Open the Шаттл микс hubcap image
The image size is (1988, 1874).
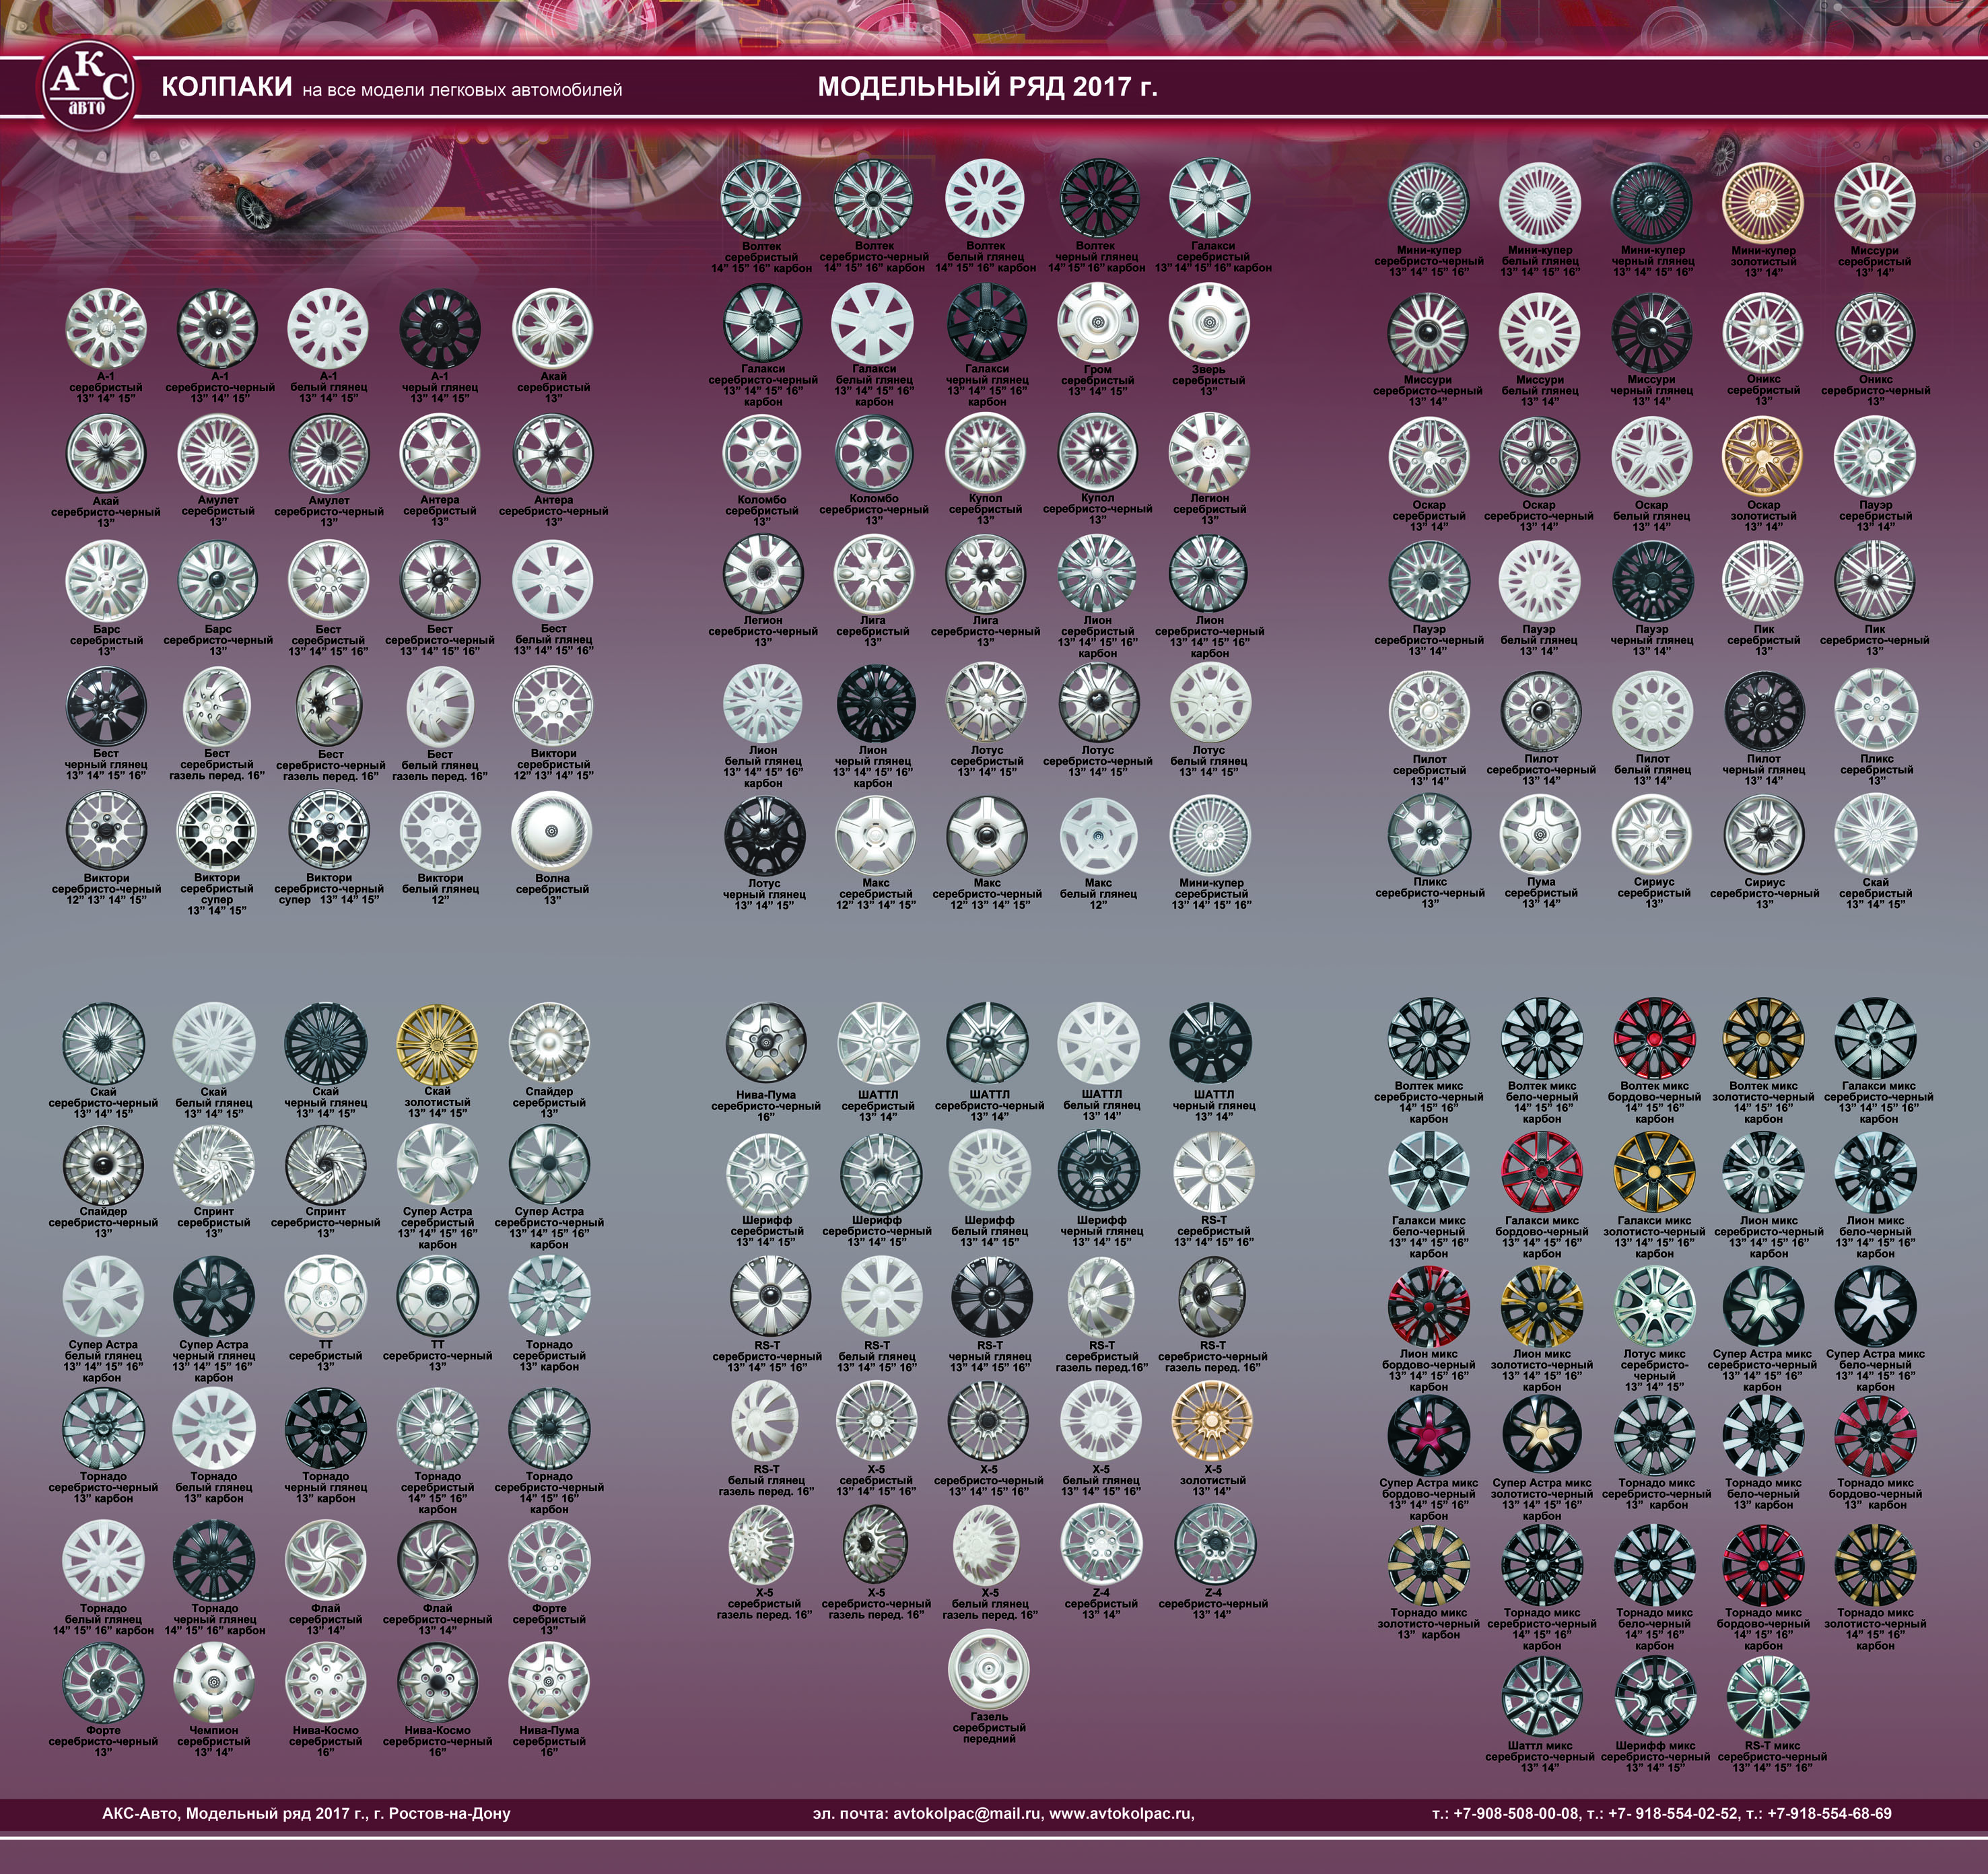tap(1541, 1697)
